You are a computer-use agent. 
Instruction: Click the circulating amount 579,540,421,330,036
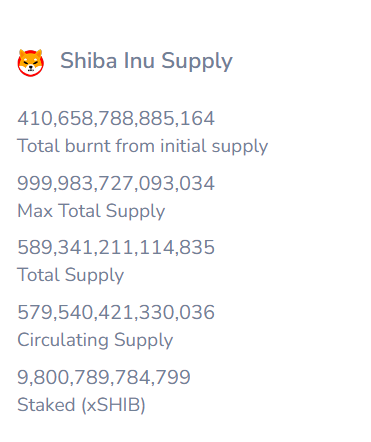click(116, 313)
